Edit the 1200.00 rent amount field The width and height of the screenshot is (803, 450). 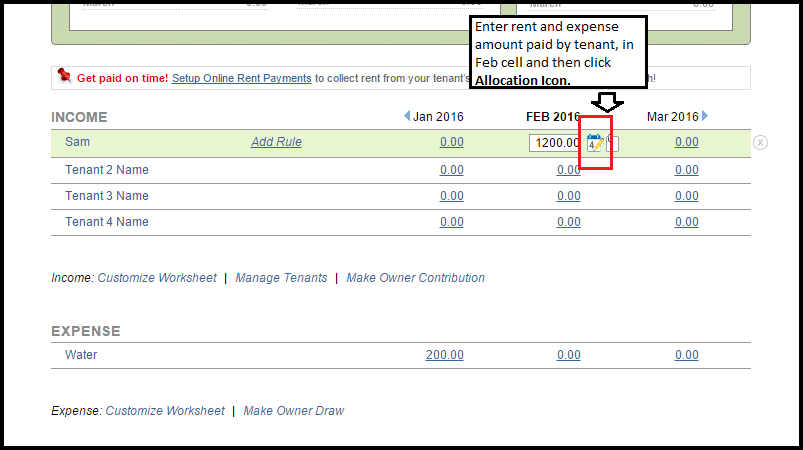(555, 143)
